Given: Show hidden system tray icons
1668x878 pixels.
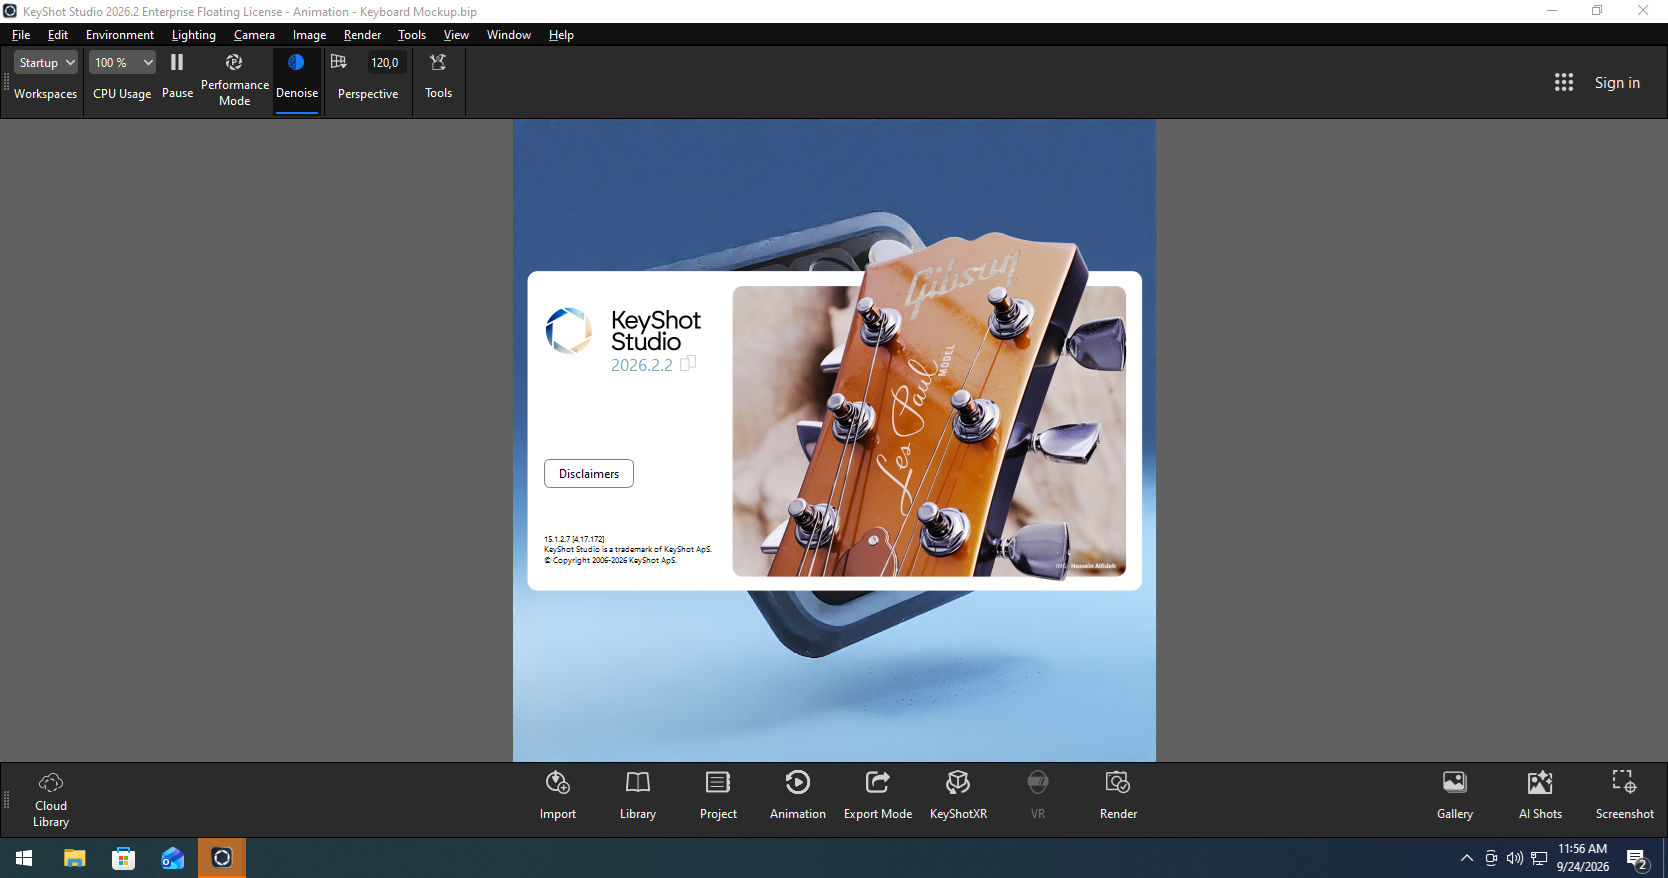Looking at the screenshot, I should [1467, 858].
